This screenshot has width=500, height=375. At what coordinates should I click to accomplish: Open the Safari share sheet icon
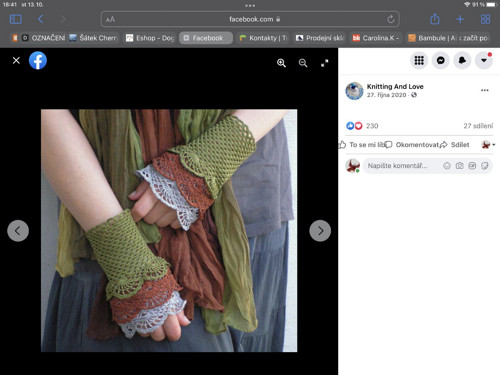point(435,19)
